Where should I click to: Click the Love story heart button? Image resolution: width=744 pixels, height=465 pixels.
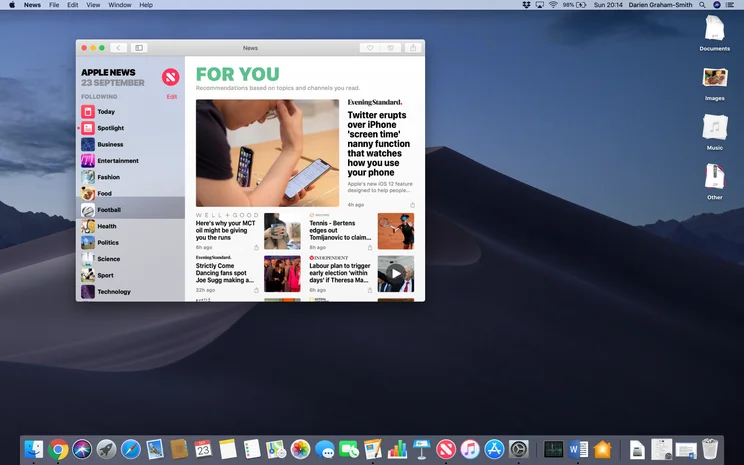(x=370, y=48)
